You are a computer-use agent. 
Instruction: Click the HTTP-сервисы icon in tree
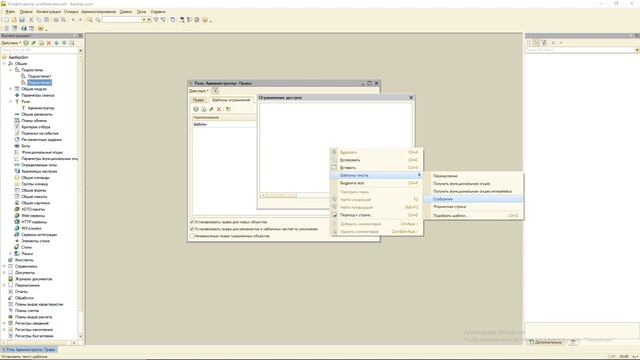(x=17, y=222)
